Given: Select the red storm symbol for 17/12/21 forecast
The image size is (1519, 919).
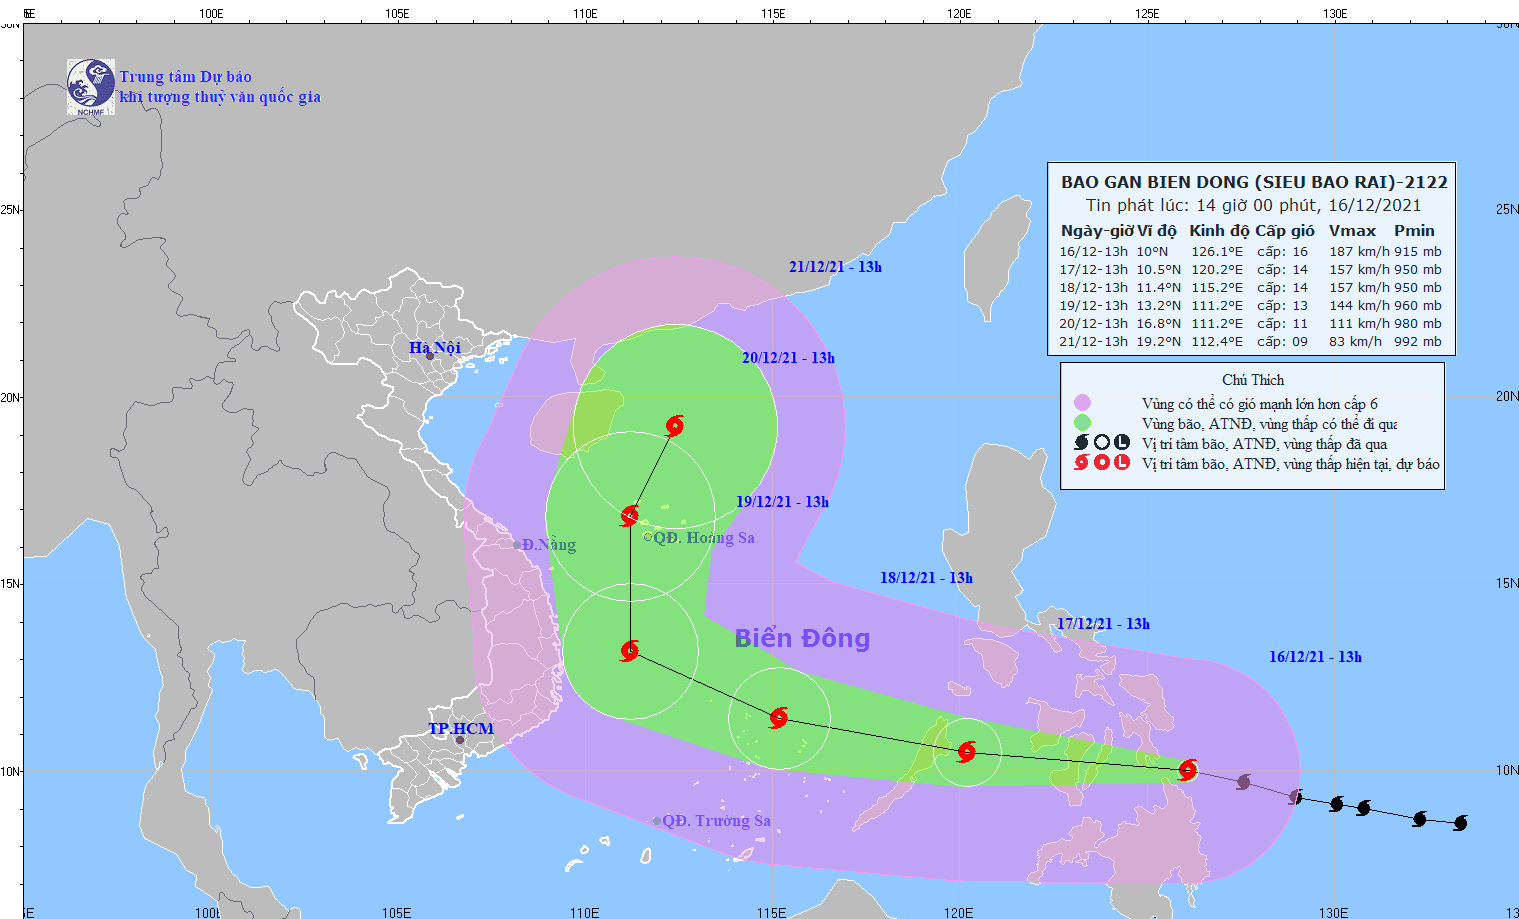Looking at the screenshot, I should click(x=966, y=752).
